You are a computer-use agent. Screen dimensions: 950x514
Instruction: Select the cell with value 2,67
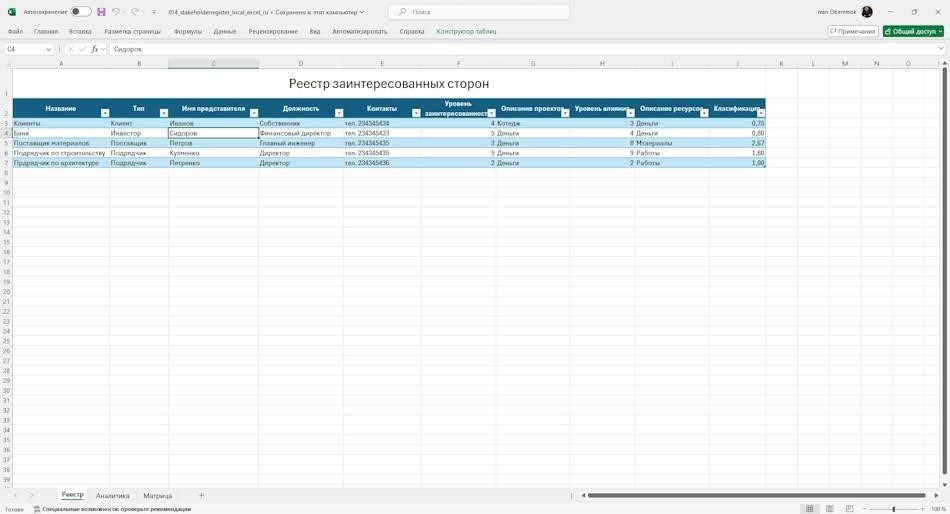(737, 143)
